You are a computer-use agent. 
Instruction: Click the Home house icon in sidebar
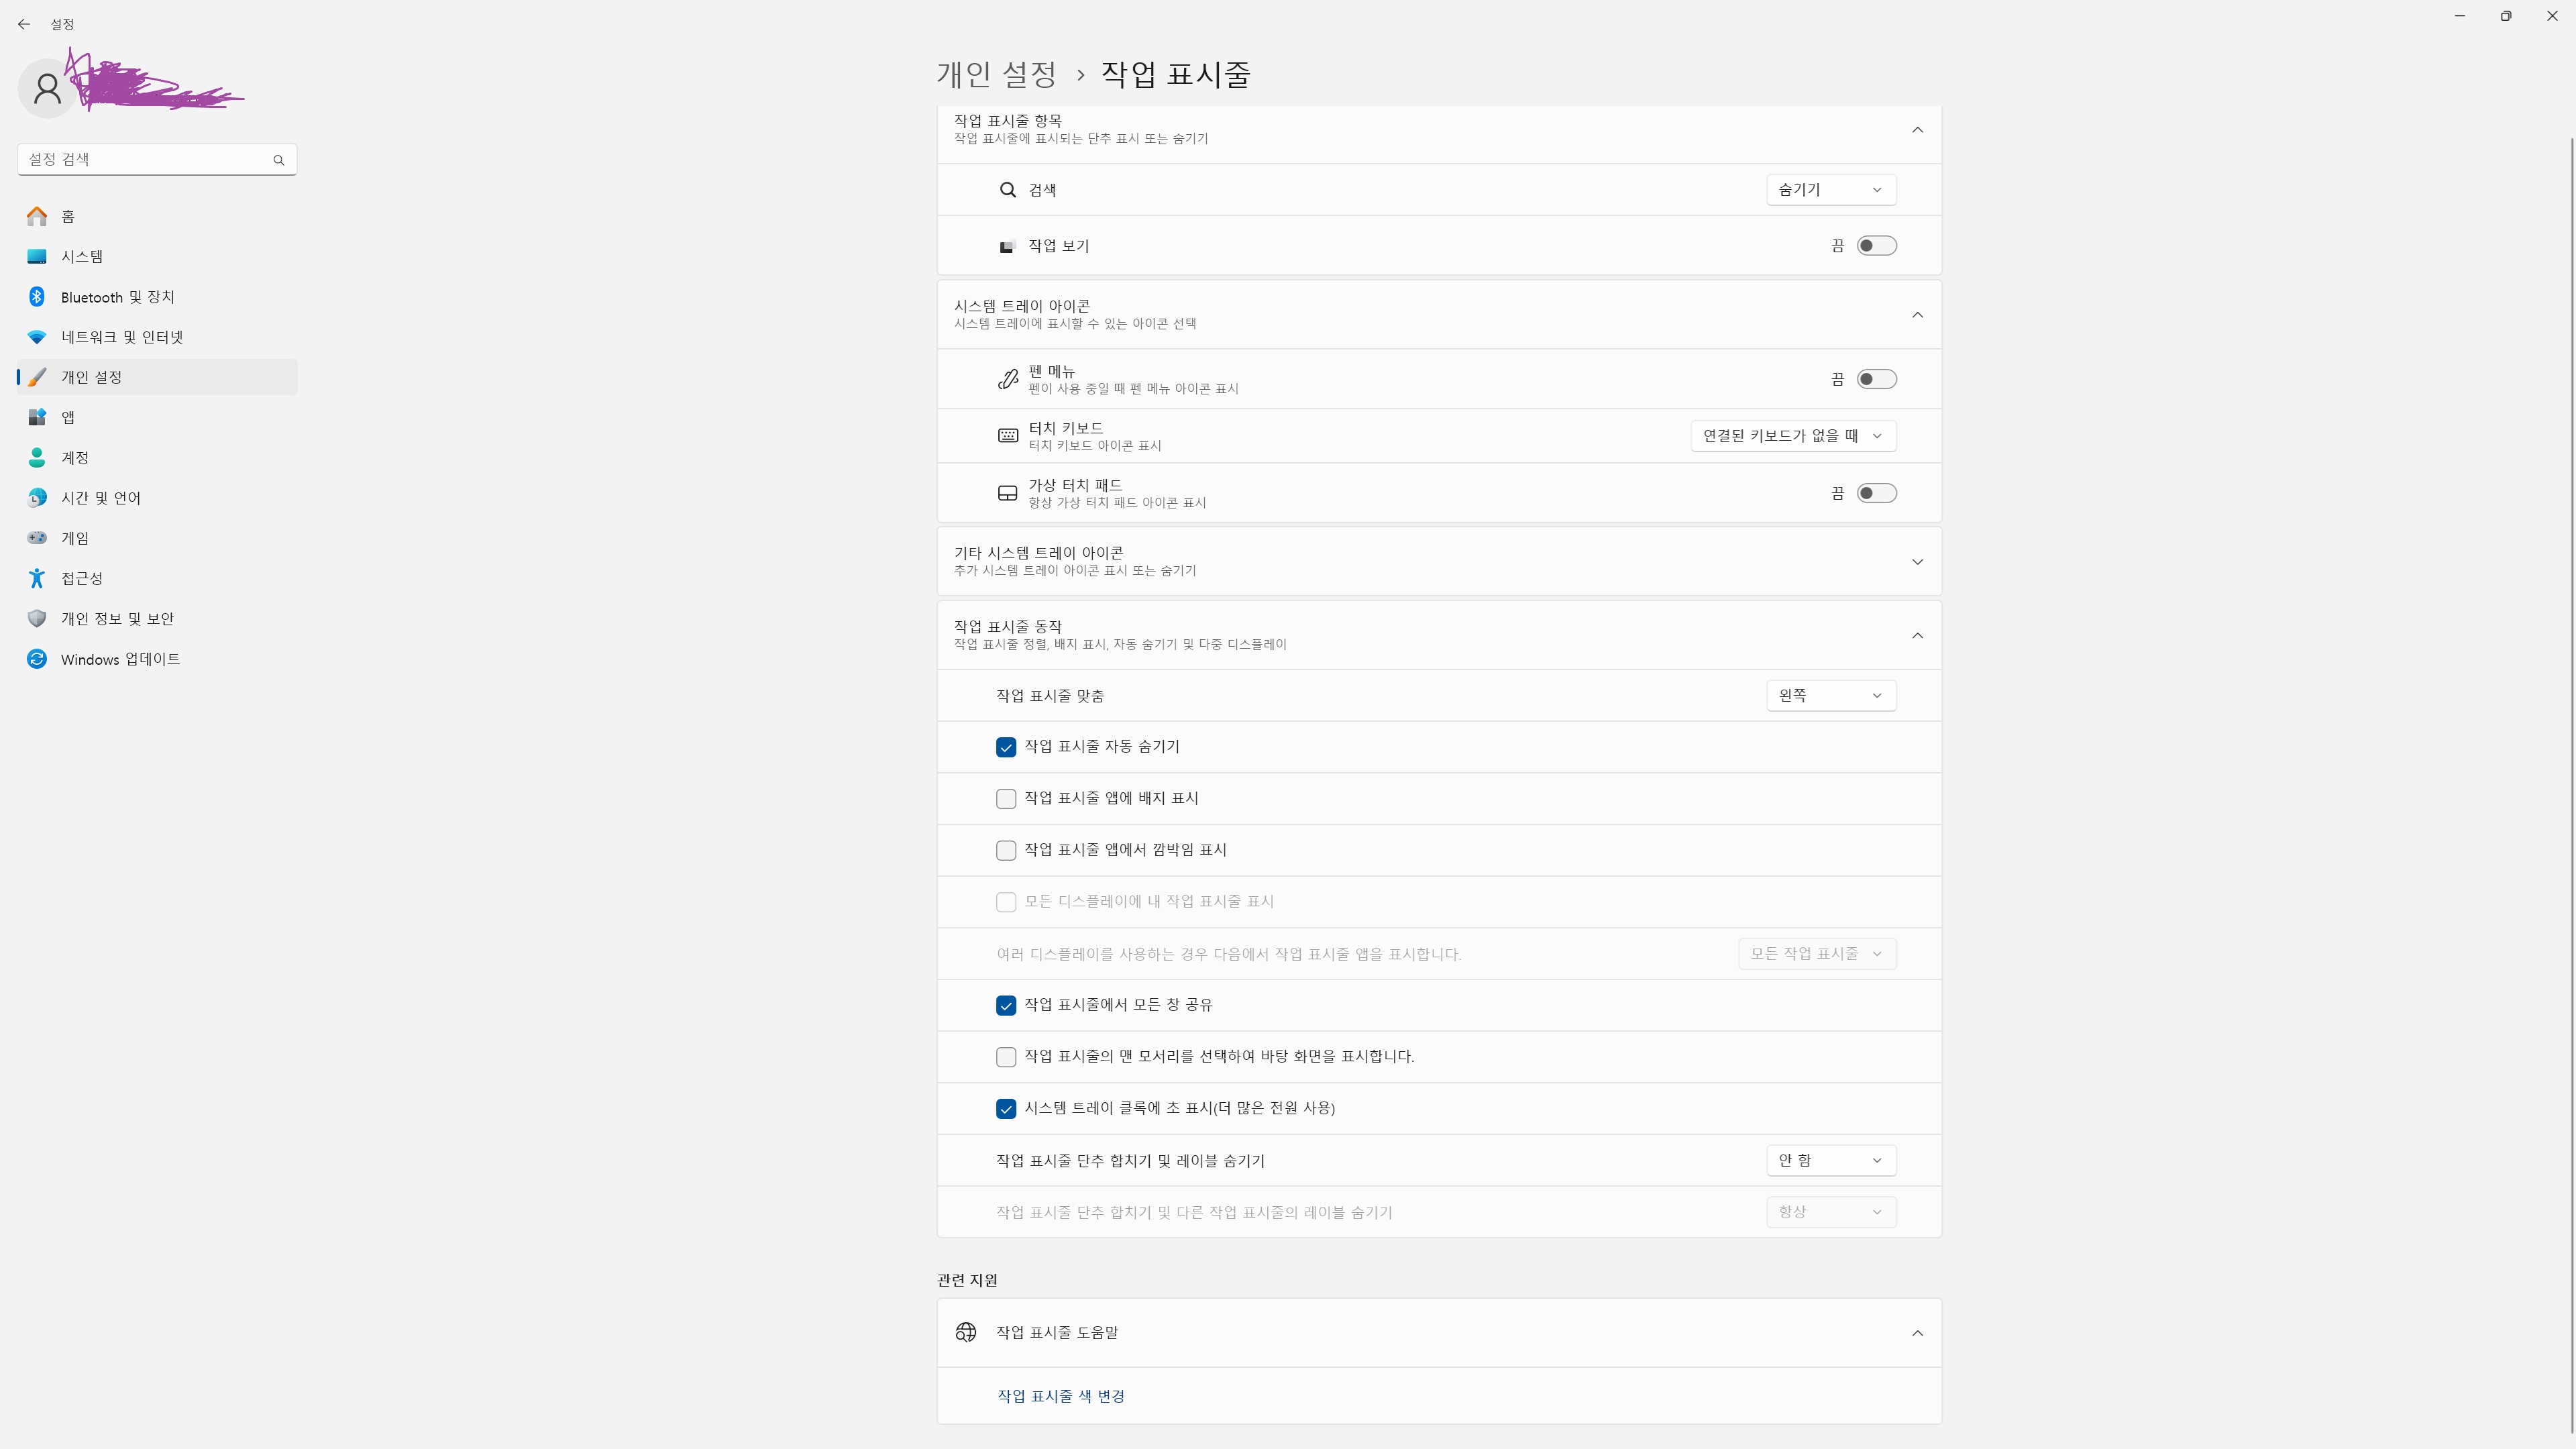[37, 216]
